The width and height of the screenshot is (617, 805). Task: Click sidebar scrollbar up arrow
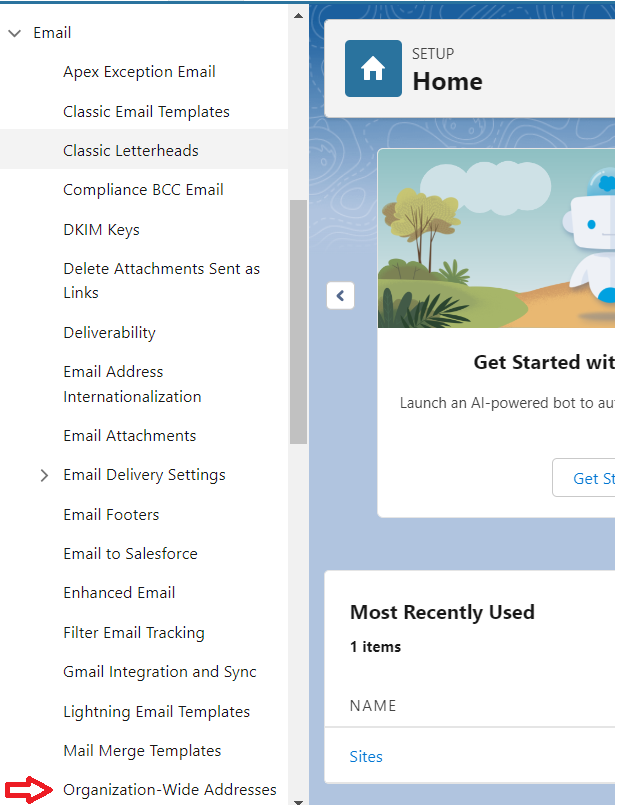(x=298, y=16)
